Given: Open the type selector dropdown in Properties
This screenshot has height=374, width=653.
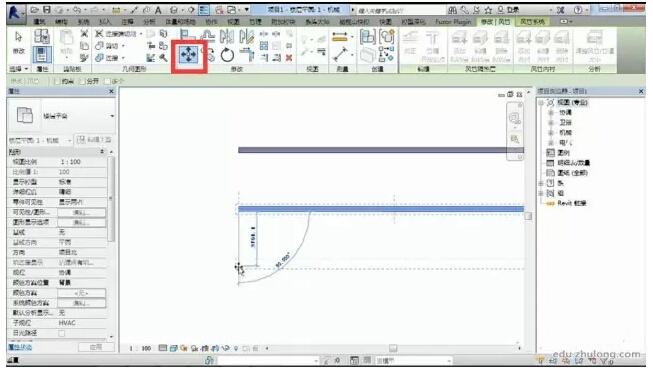Looking at the screenshot, I should (112, 116).
